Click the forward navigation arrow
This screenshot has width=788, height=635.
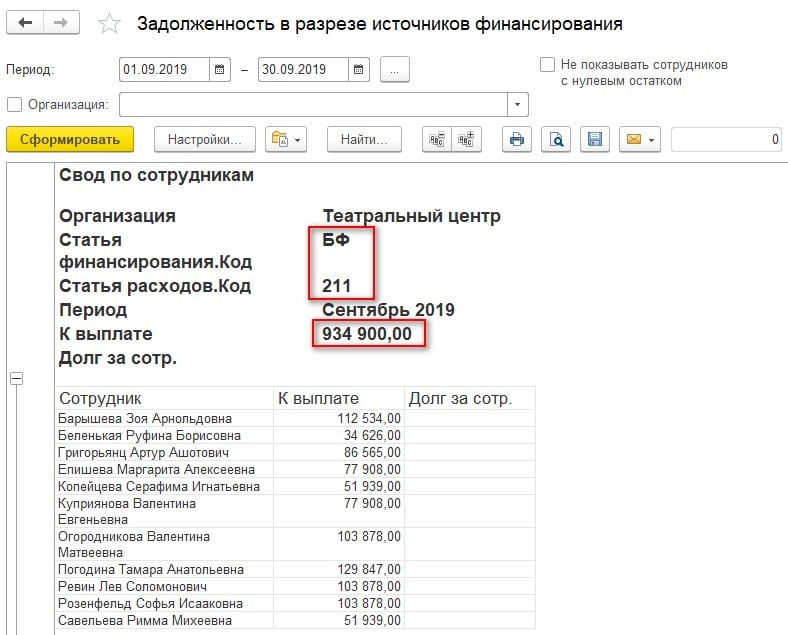coord(60,24)
